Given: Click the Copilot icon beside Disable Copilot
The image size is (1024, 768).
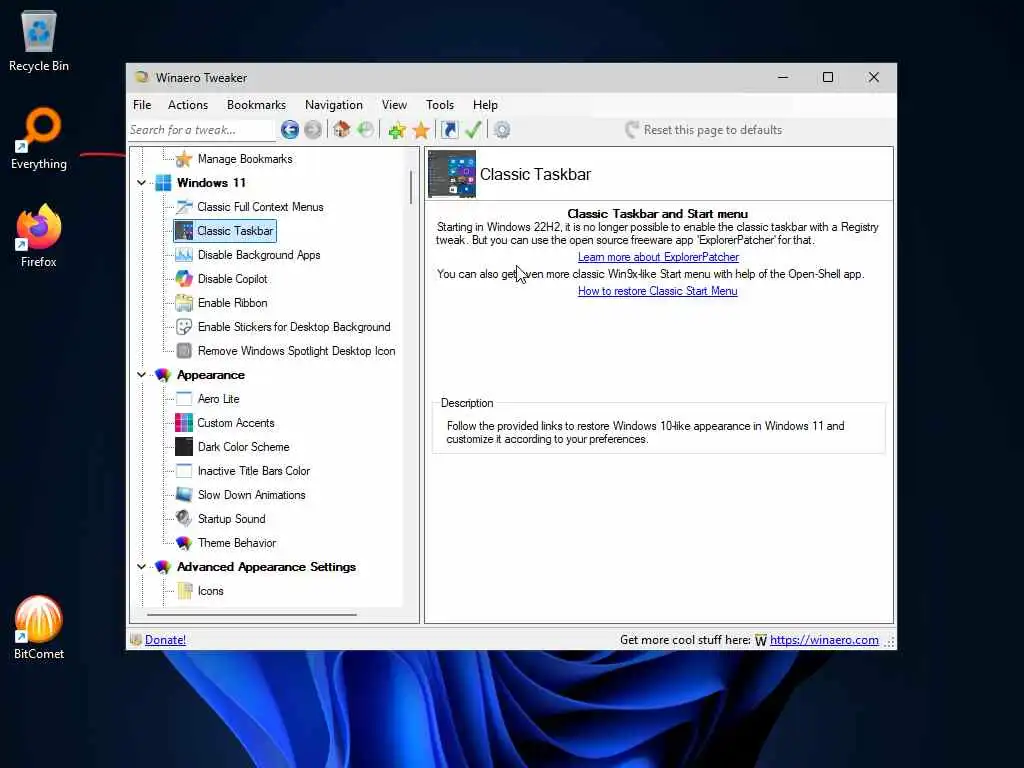Looking at the screenshot, I should tap(184, 279).
